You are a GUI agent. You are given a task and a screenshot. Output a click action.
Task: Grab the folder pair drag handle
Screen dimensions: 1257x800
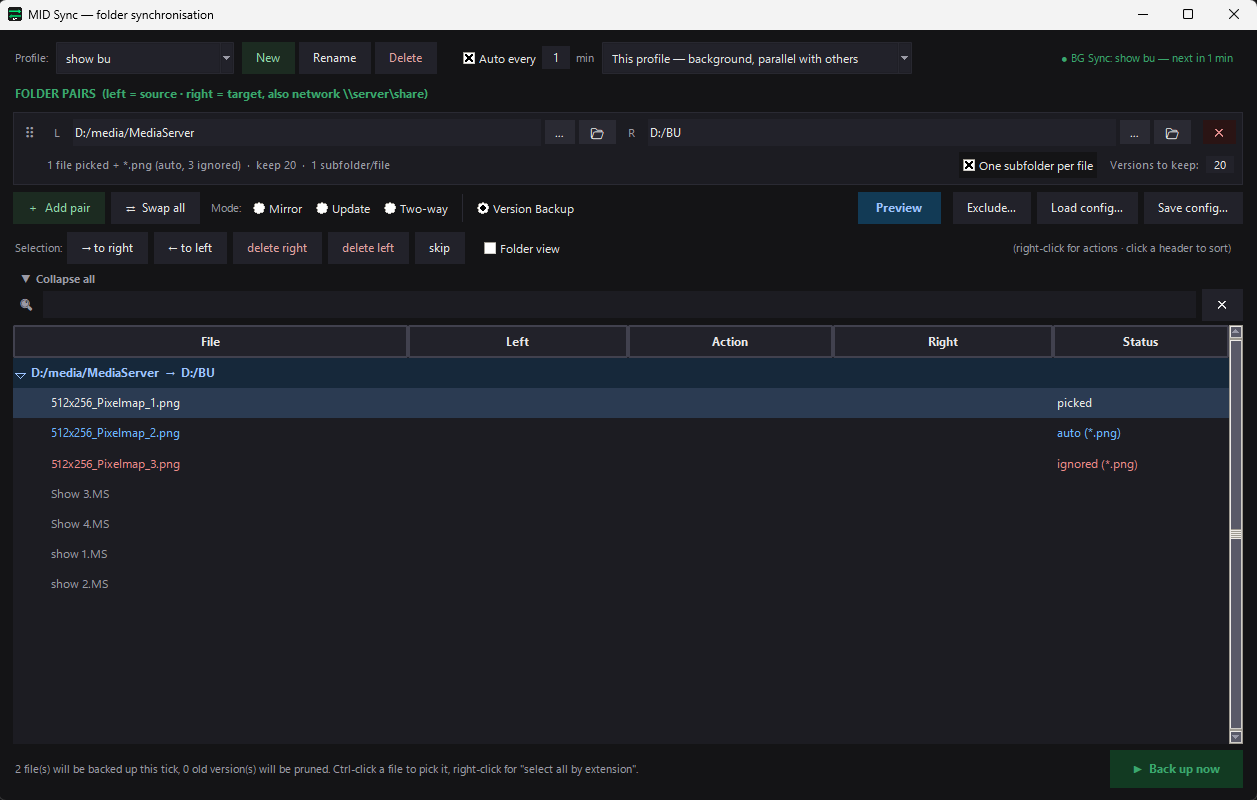click(29, 133)
